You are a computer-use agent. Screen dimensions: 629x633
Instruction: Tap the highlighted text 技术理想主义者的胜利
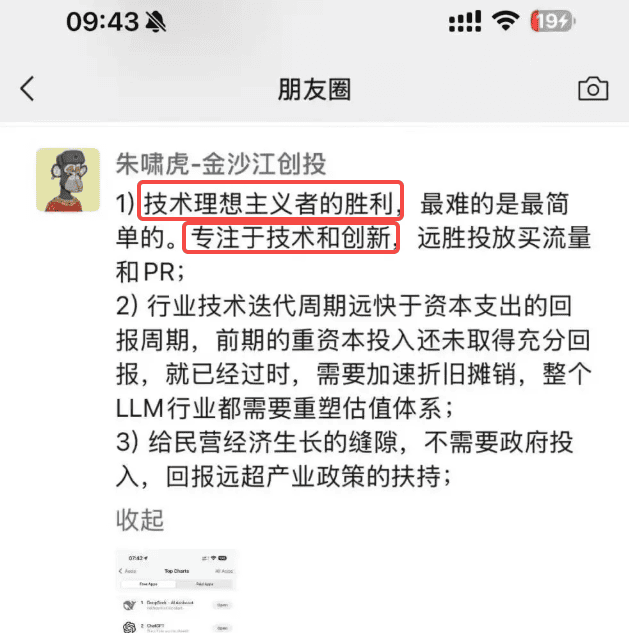269,203
